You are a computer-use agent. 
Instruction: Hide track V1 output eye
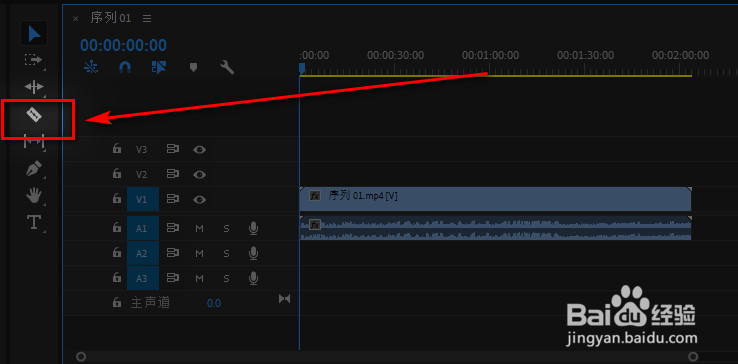(x=200, y=200)
